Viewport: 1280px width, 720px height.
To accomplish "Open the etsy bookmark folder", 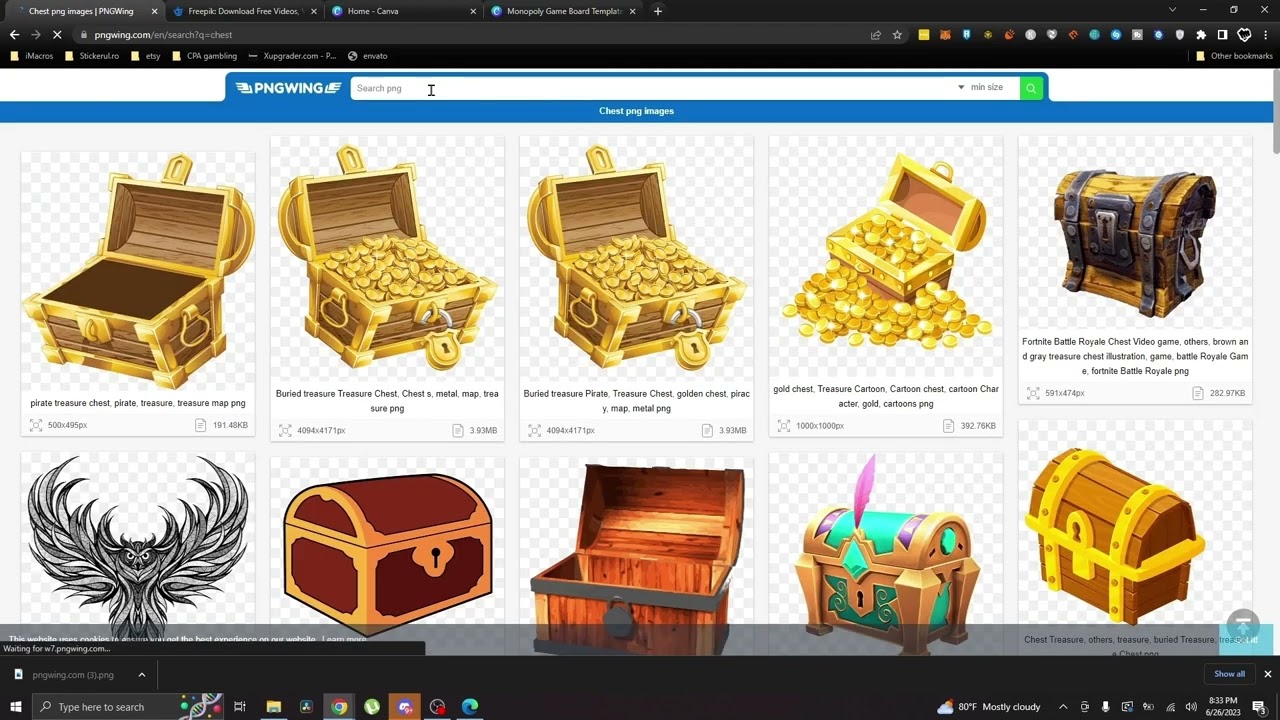I will 145,56.
